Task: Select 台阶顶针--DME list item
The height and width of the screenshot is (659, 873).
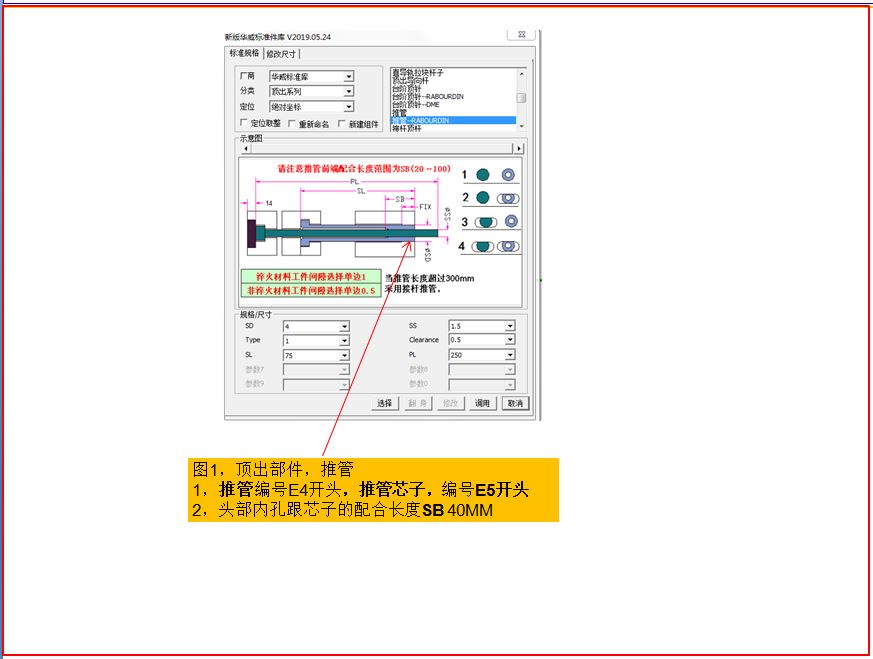Action: (x=415, y=105)
